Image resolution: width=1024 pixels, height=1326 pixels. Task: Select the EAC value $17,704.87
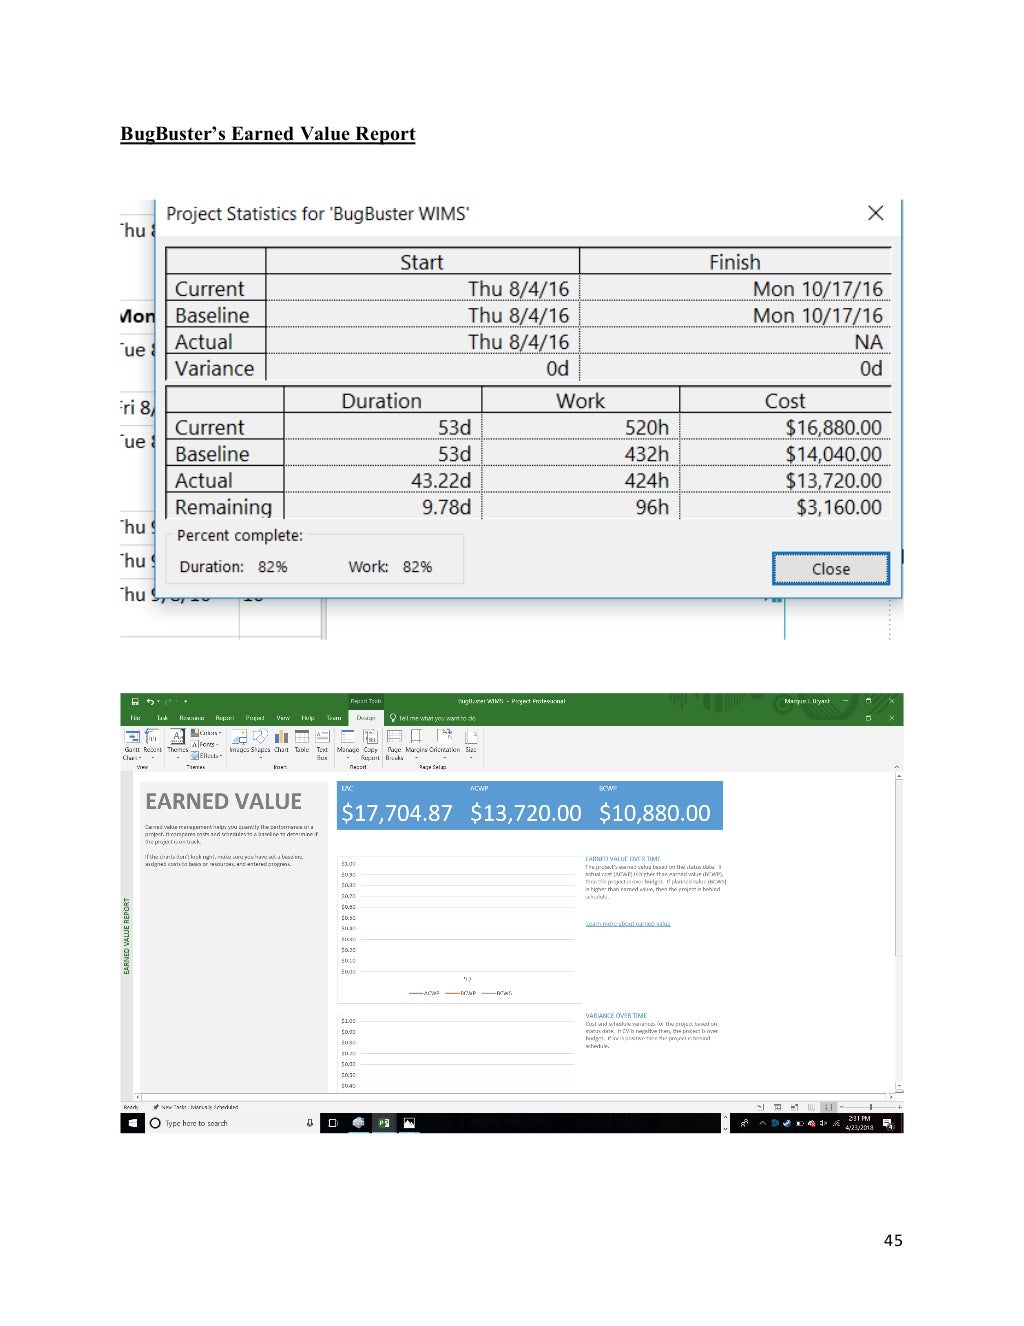coord(397,813)
